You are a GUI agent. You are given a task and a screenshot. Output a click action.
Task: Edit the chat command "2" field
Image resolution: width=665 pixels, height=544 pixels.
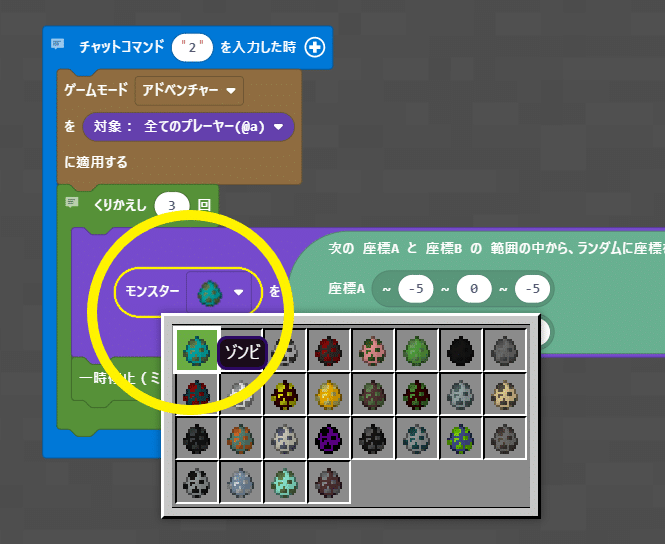(192, 47)
